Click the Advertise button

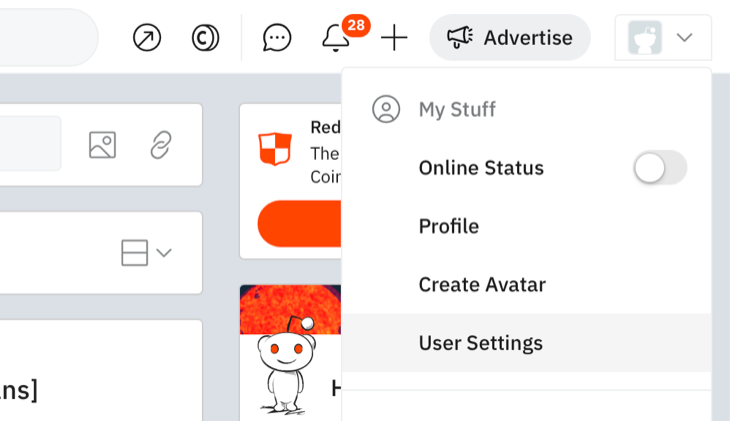(x=510, y=38)
